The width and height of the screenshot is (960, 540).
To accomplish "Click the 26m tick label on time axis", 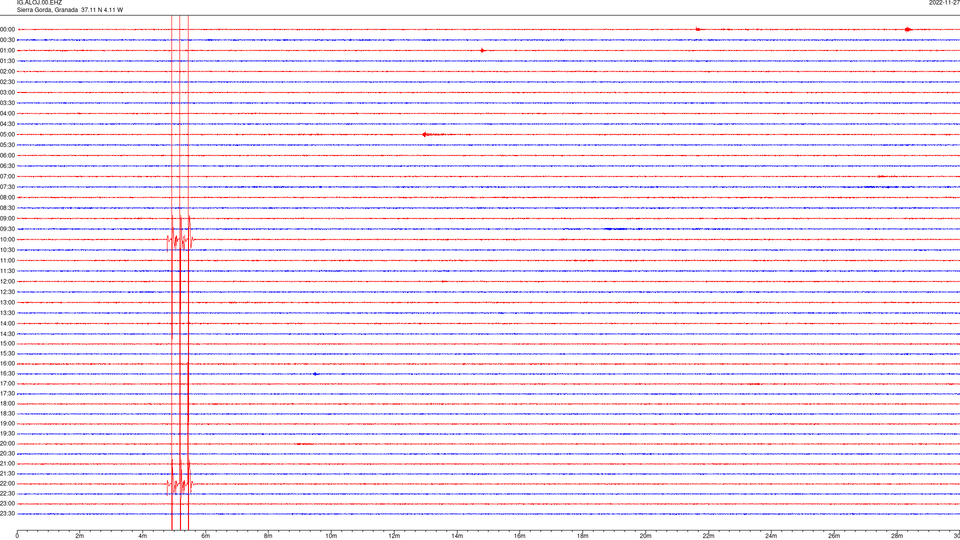I will pos(834,536).
